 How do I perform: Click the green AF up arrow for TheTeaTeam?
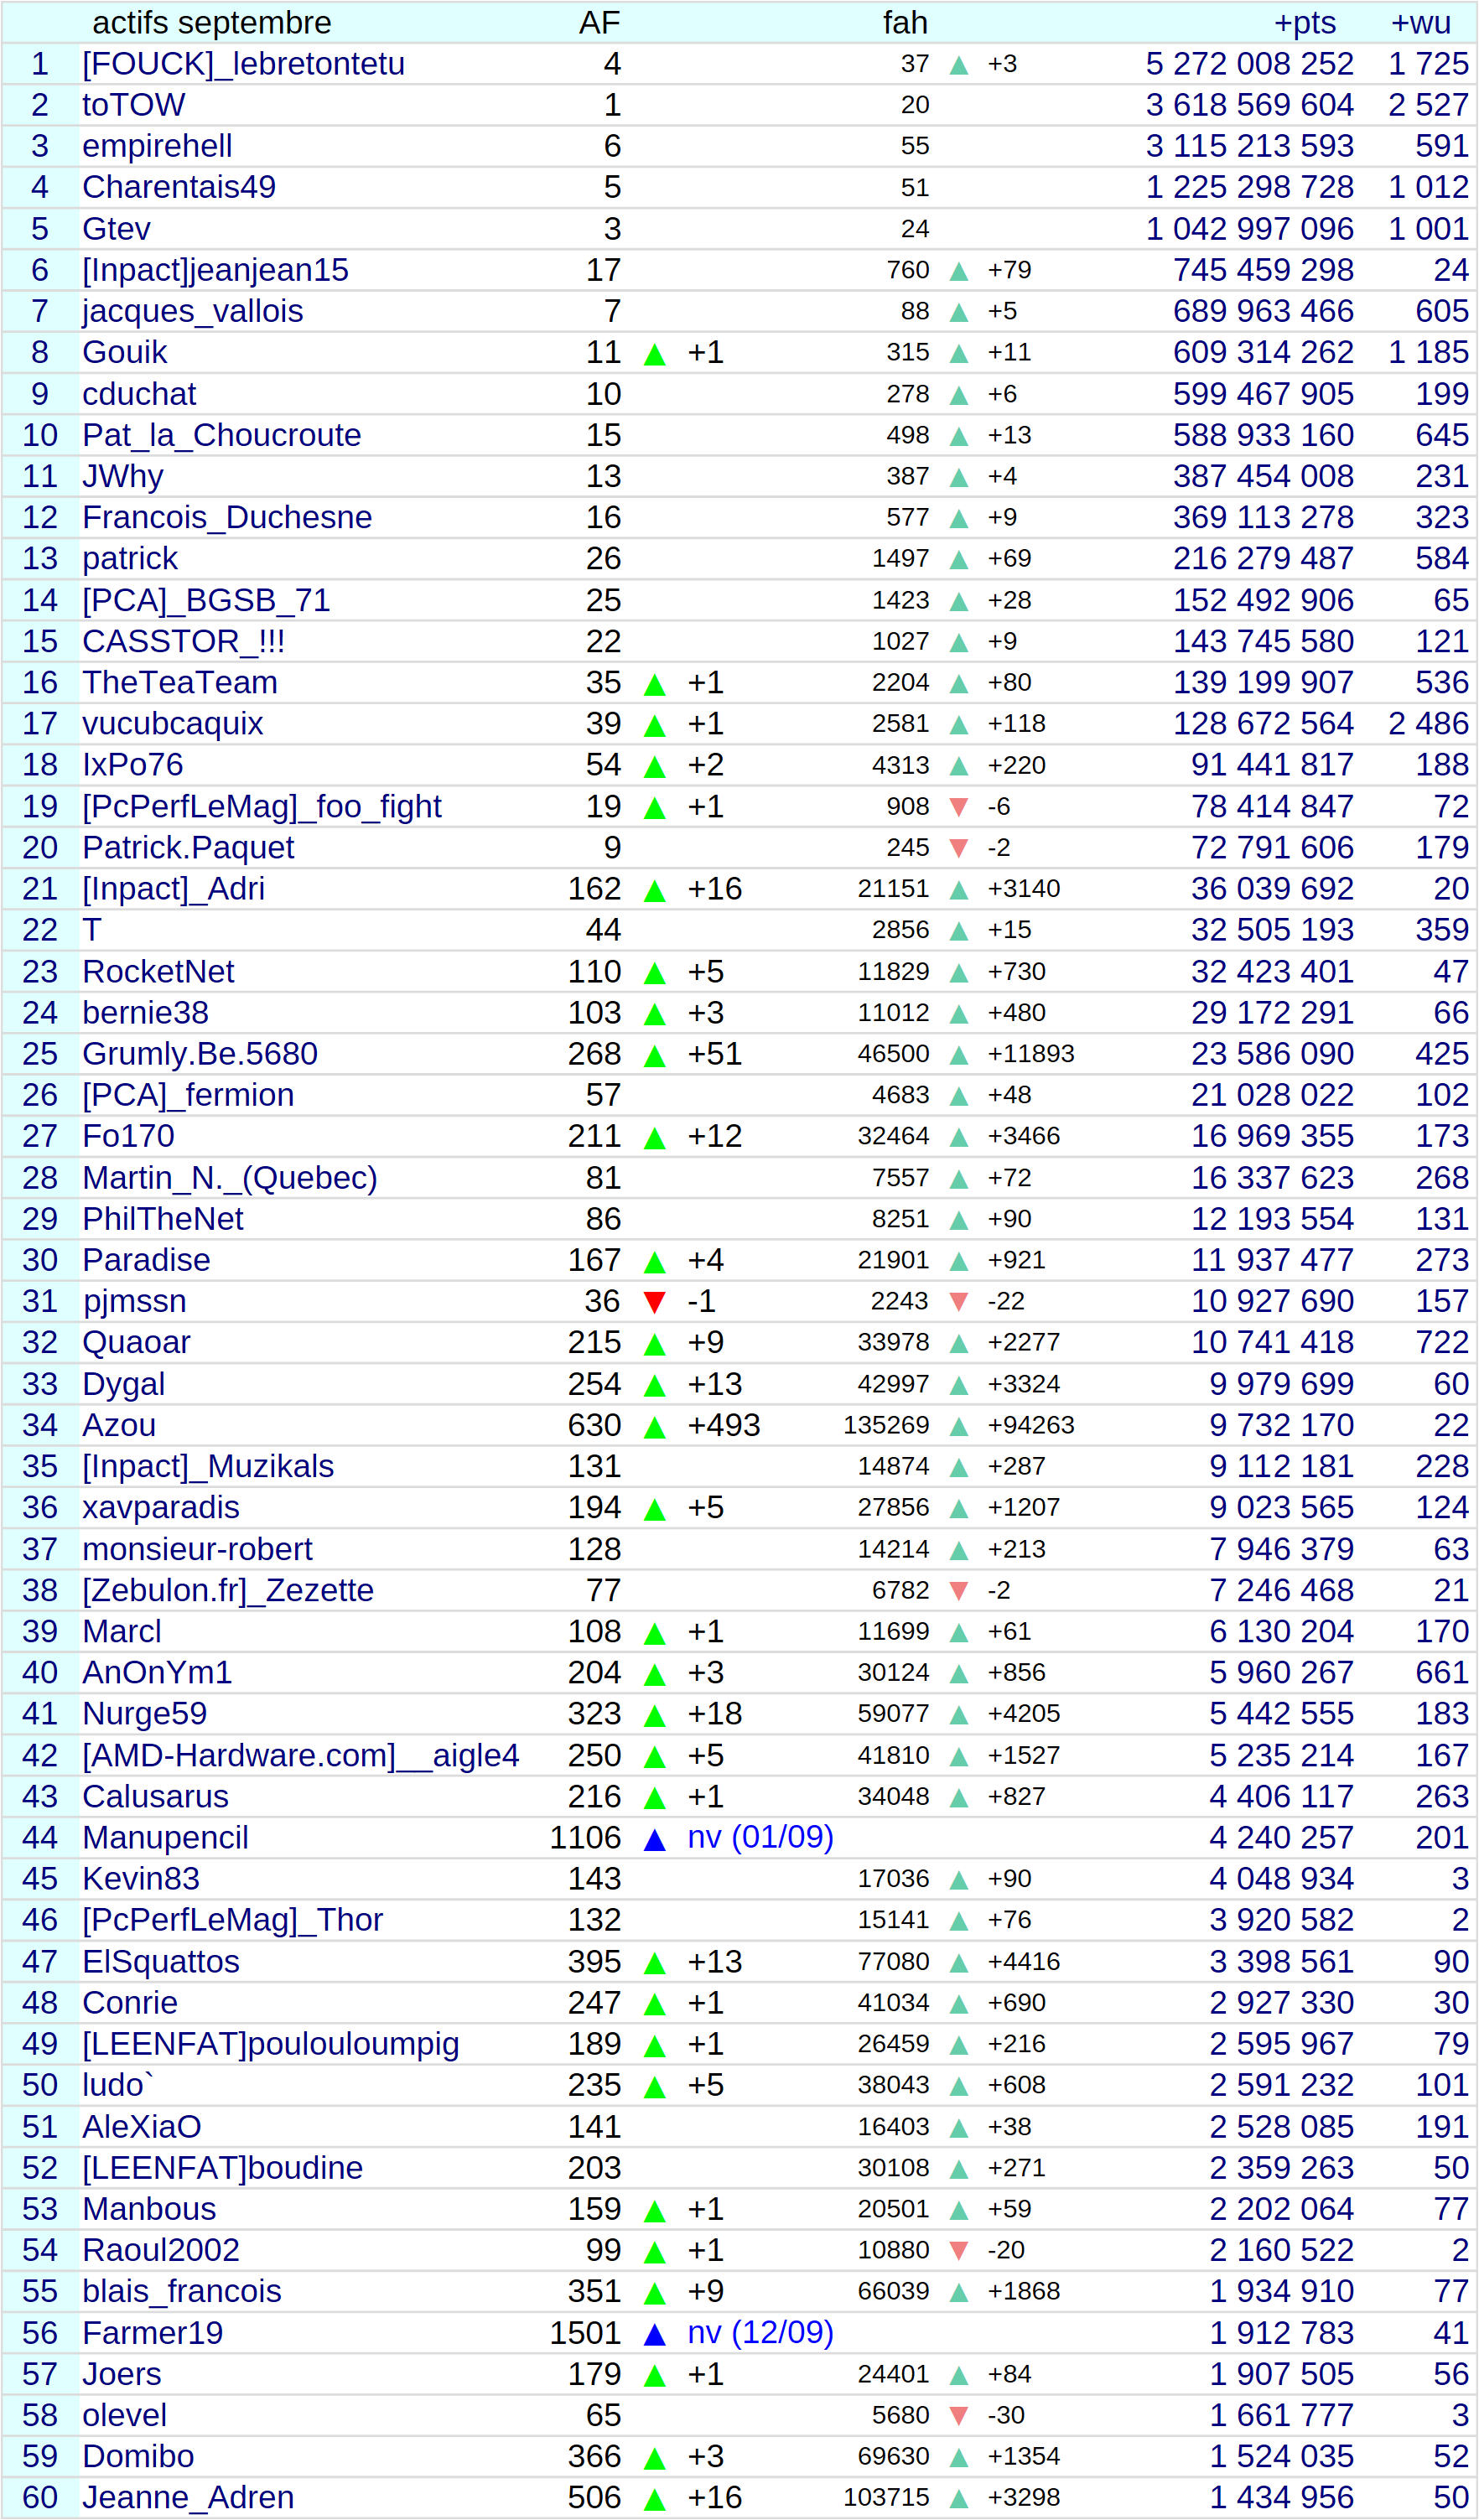click(x=655, y=685)
